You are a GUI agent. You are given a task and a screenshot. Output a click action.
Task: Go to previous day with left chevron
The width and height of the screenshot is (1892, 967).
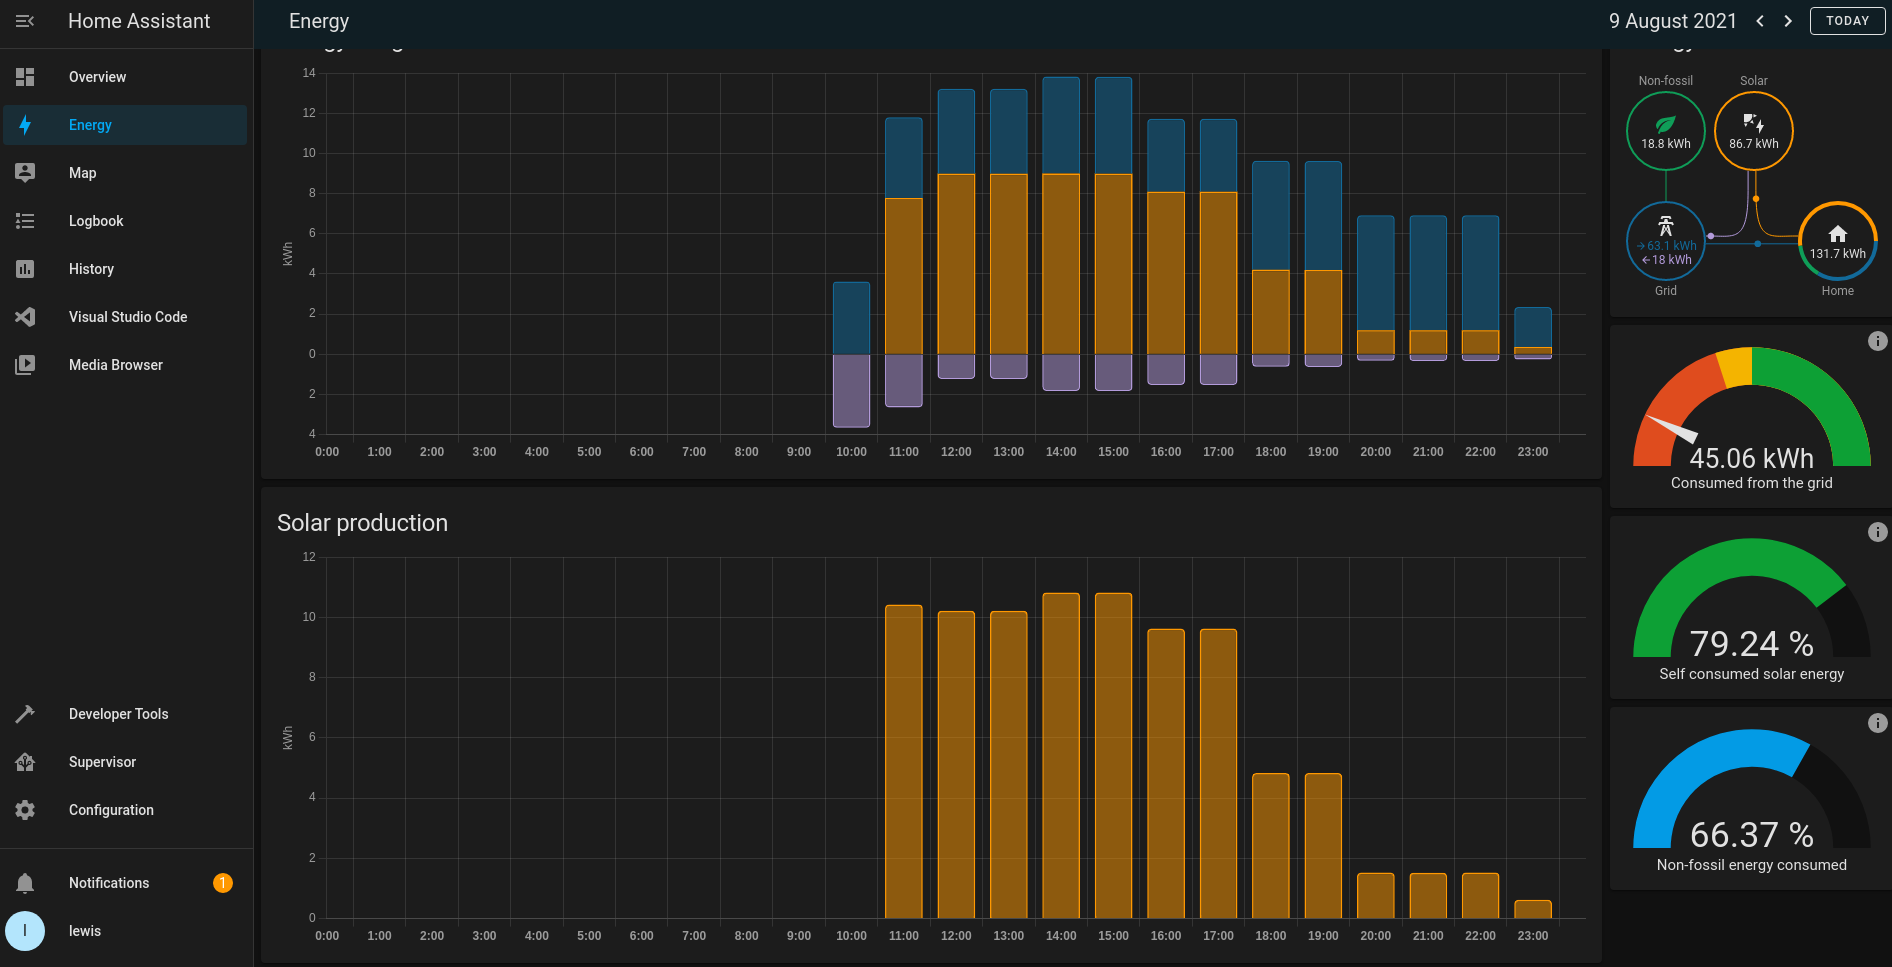(x=1760, y=21)
